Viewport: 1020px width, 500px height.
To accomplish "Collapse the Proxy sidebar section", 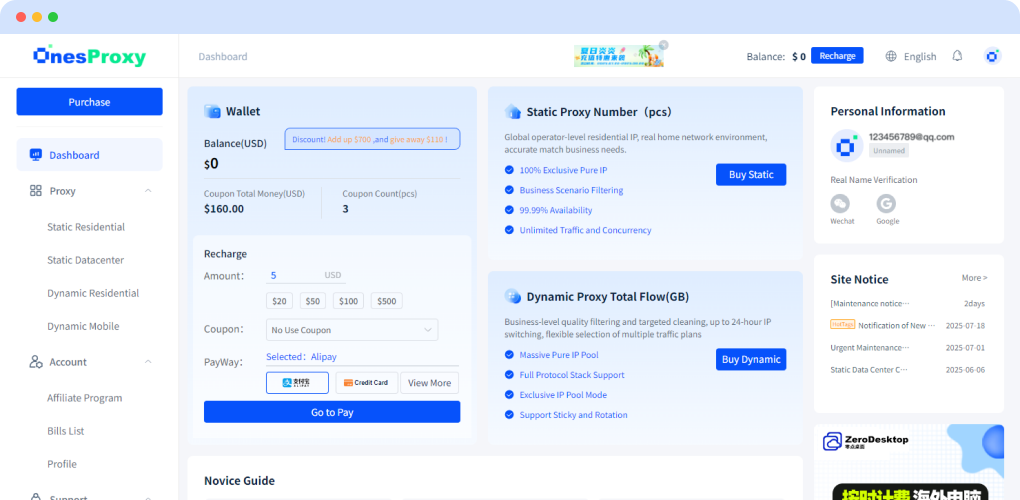I will [x=148, y=191].
